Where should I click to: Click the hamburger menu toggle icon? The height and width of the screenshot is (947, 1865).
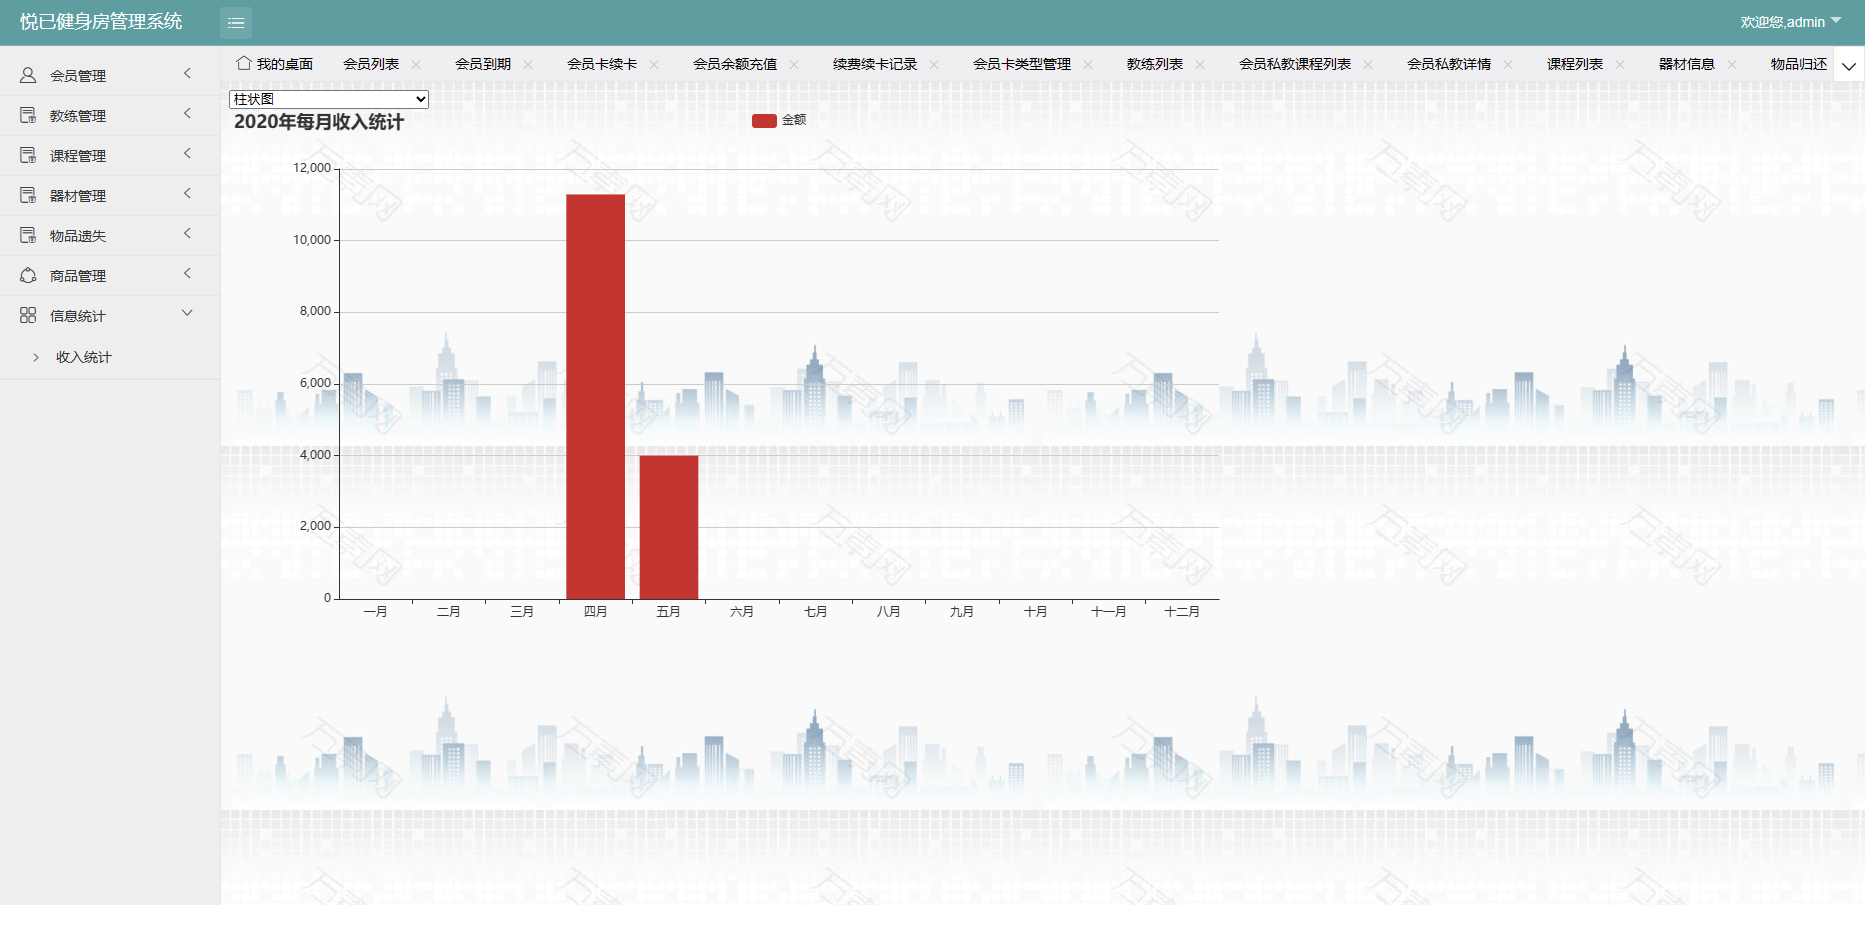click(236, 22)
